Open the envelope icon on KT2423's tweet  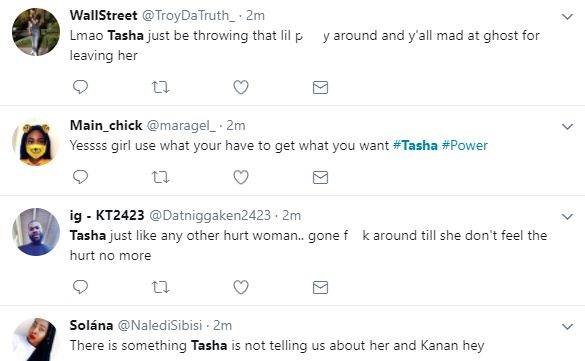click(320, 287)
